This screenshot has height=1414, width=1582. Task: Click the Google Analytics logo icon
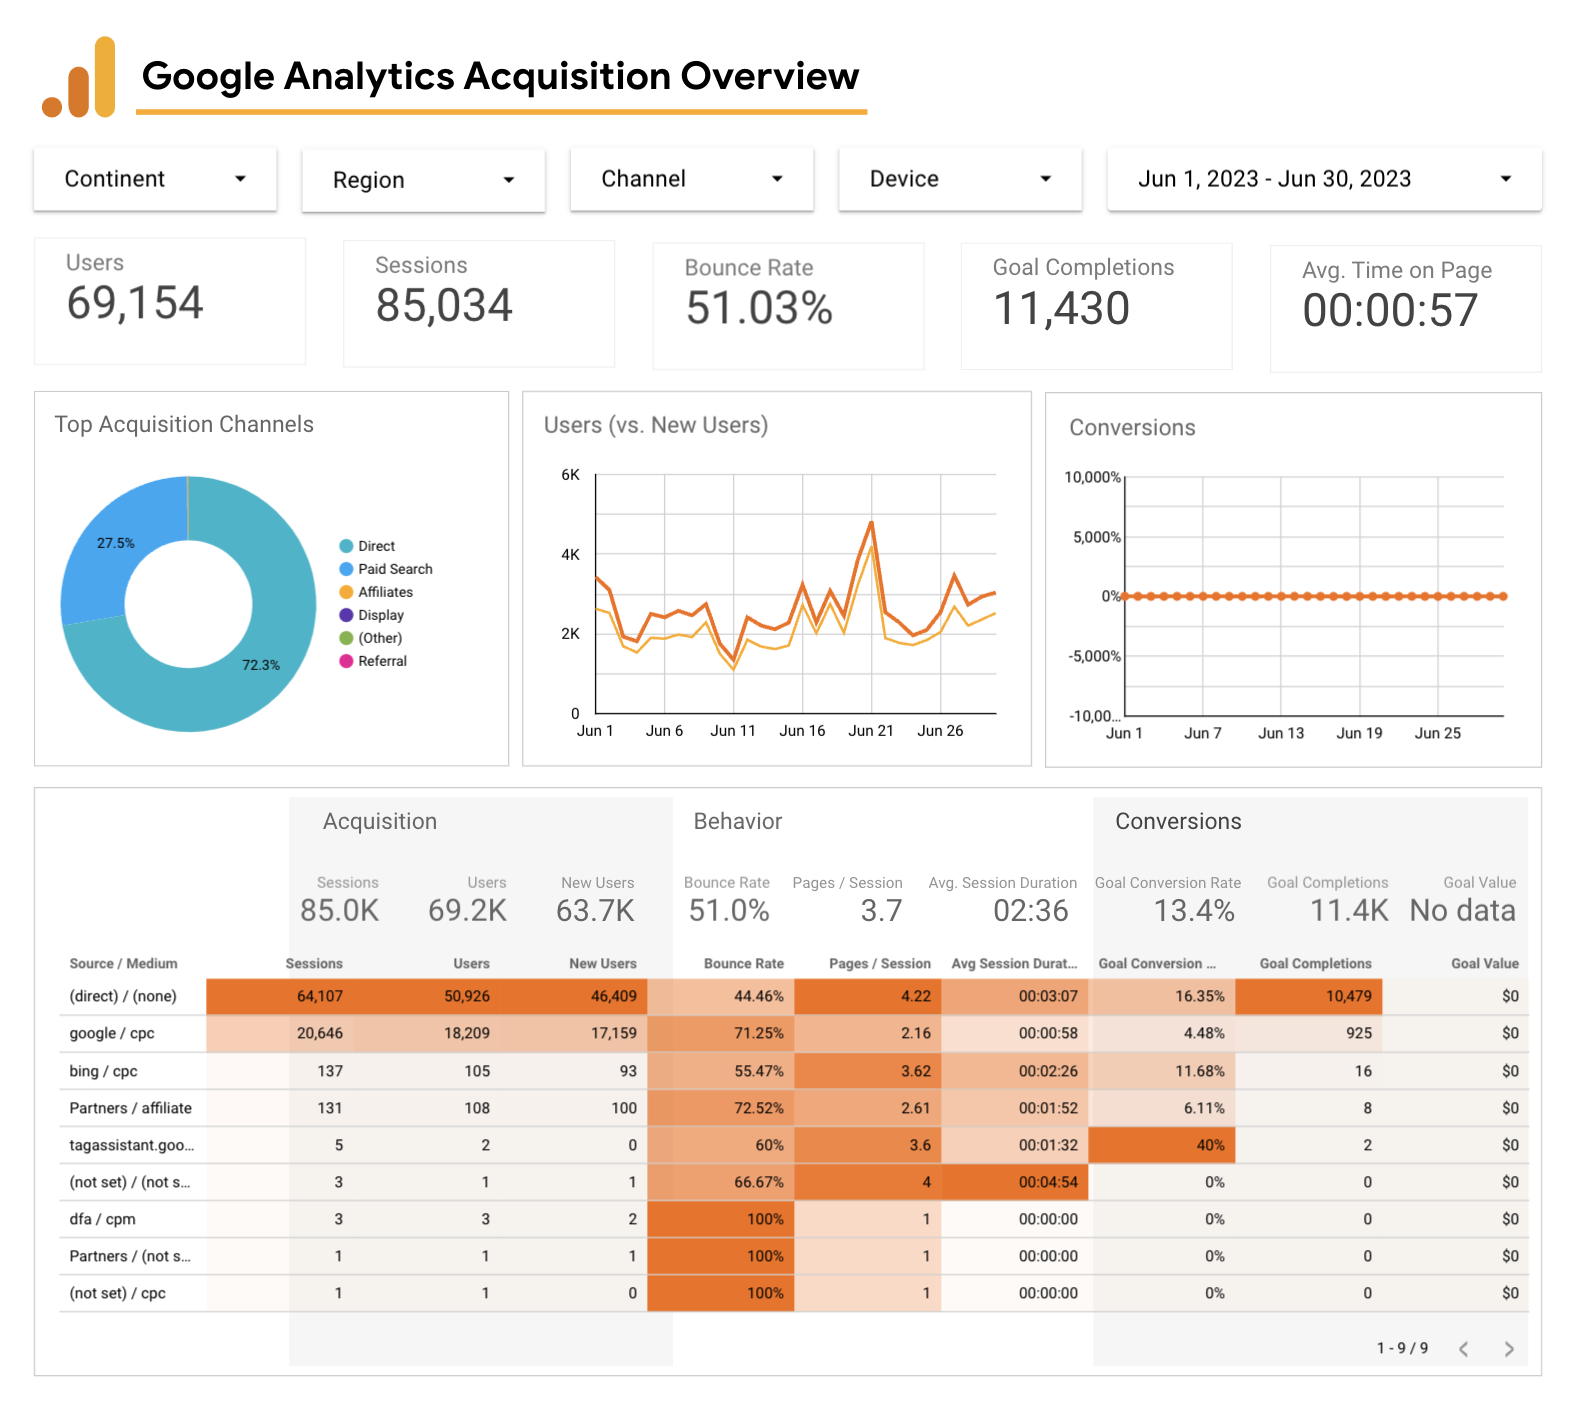pyautogui.click(x=79, y=79)
